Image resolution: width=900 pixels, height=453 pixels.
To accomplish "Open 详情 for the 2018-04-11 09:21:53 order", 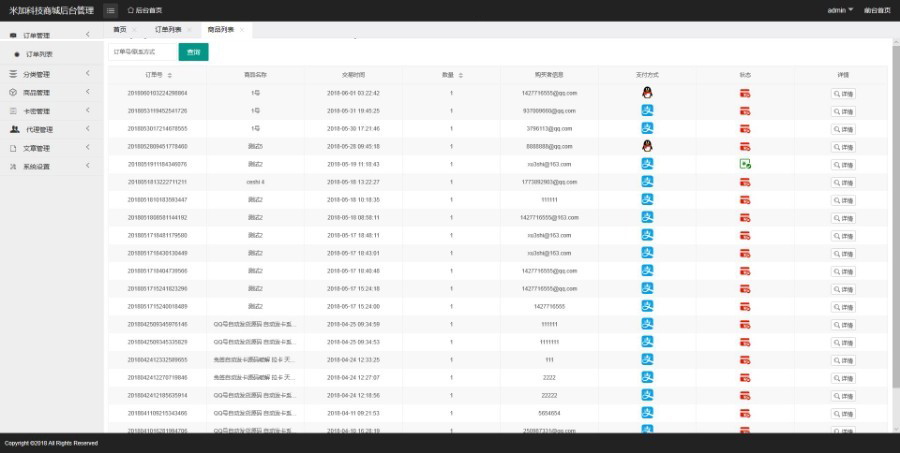I will point(843,414).
